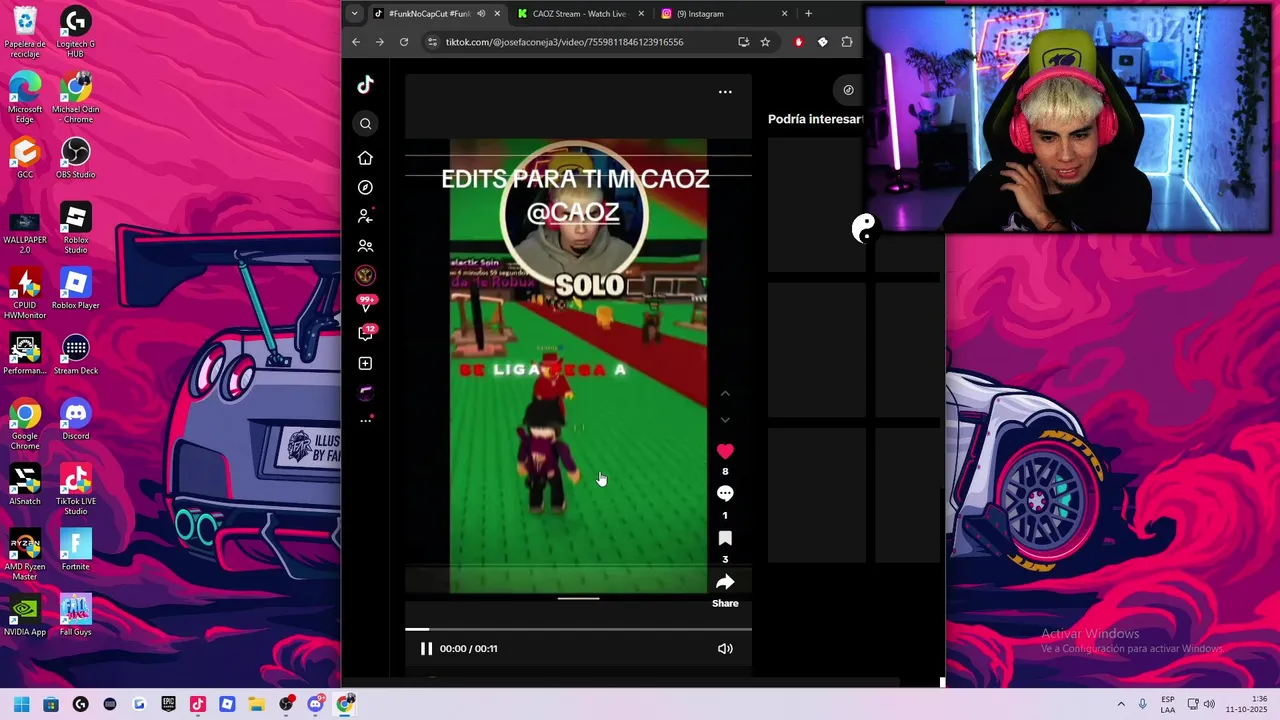Like the video with the heart icon

click(x=725, y=451)
